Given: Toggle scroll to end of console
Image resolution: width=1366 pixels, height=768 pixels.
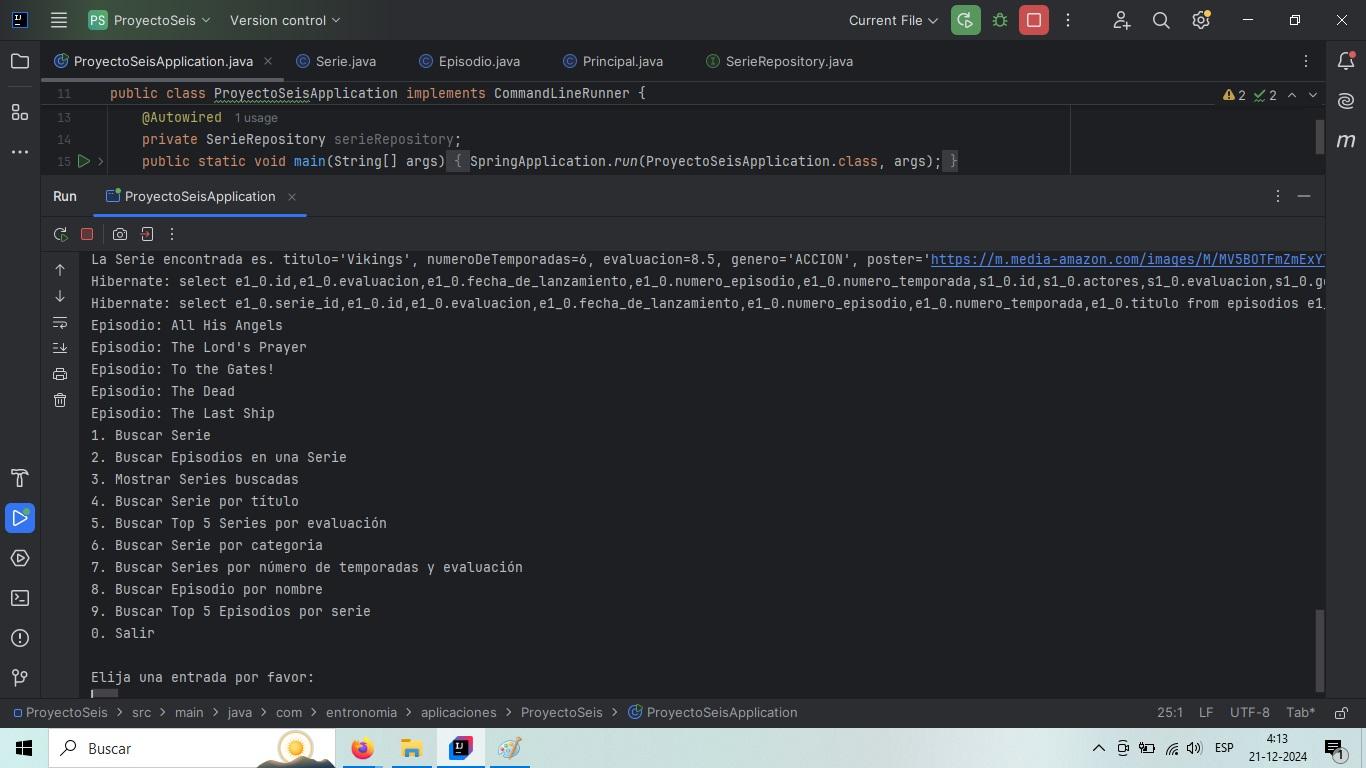Looking at the screenshot, I should pyautogui.click(x=60, y=348).
